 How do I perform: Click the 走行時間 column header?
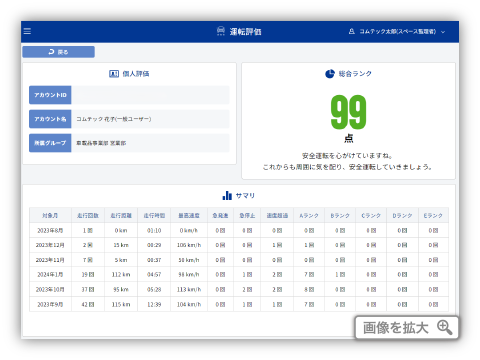[154, 216]
